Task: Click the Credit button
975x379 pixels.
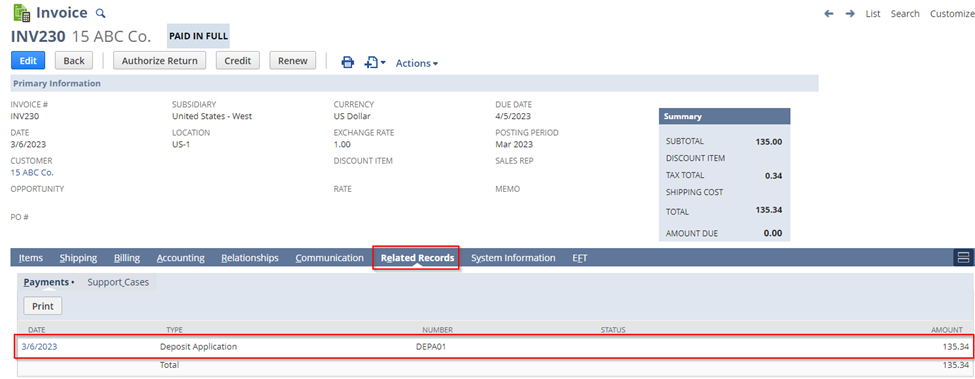Action: [238, 60]
